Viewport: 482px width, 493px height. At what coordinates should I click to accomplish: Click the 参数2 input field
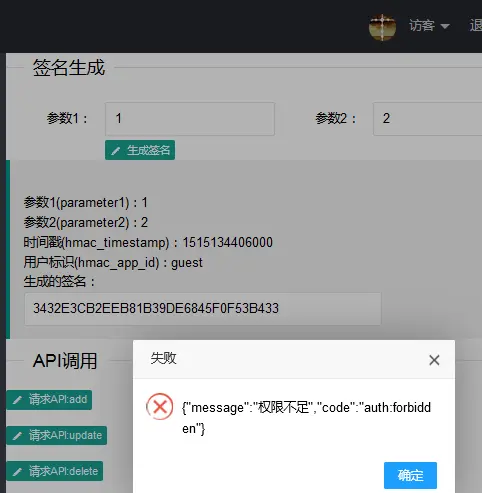[x=427, y=119]
